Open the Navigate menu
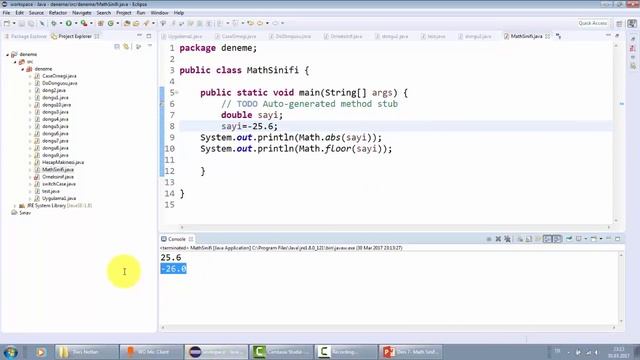This screenshot has height=360, width=640. [x=82, y=13]
